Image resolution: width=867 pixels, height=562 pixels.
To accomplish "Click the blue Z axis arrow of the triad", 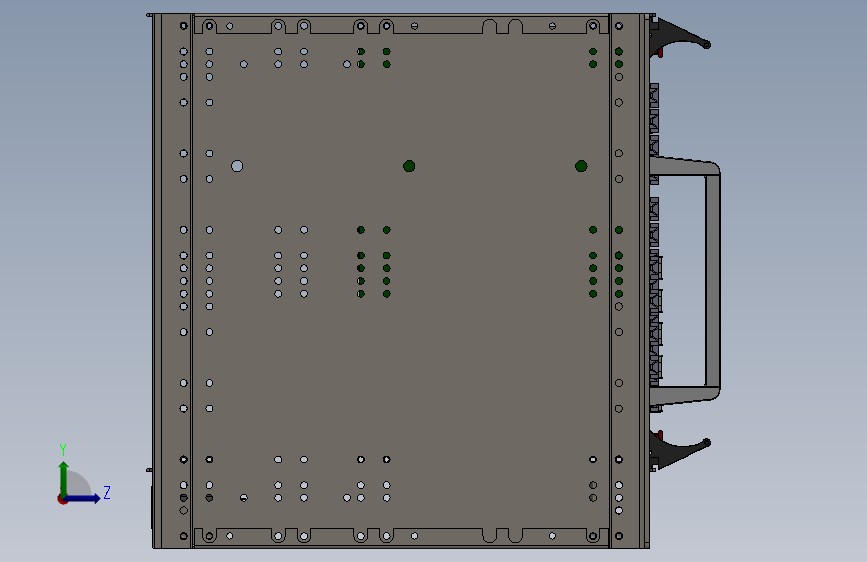I will [x=83, y=498].
